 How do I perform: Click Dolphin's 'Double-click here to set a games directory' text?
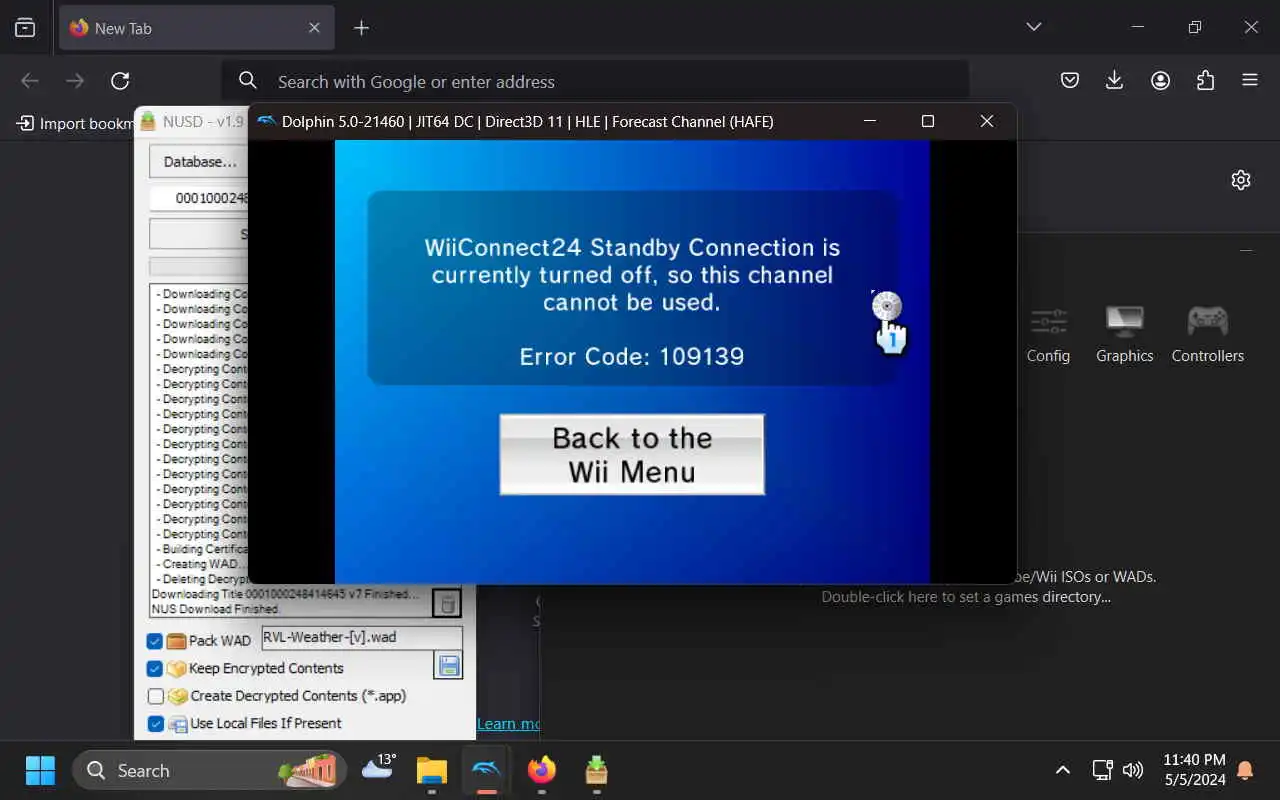[966, 597]
